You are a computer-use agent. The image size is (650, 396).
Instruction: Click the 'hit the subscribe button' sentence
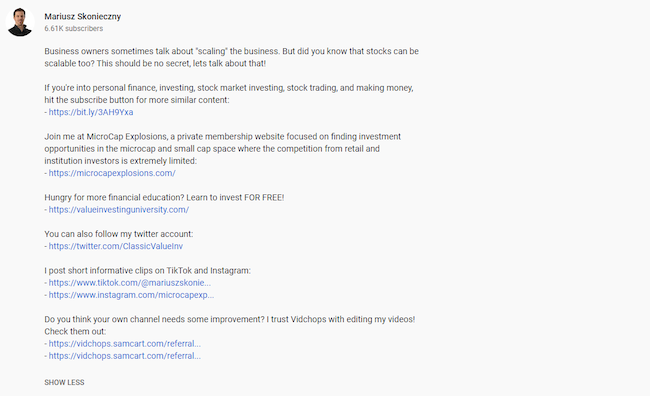[137, 100]
